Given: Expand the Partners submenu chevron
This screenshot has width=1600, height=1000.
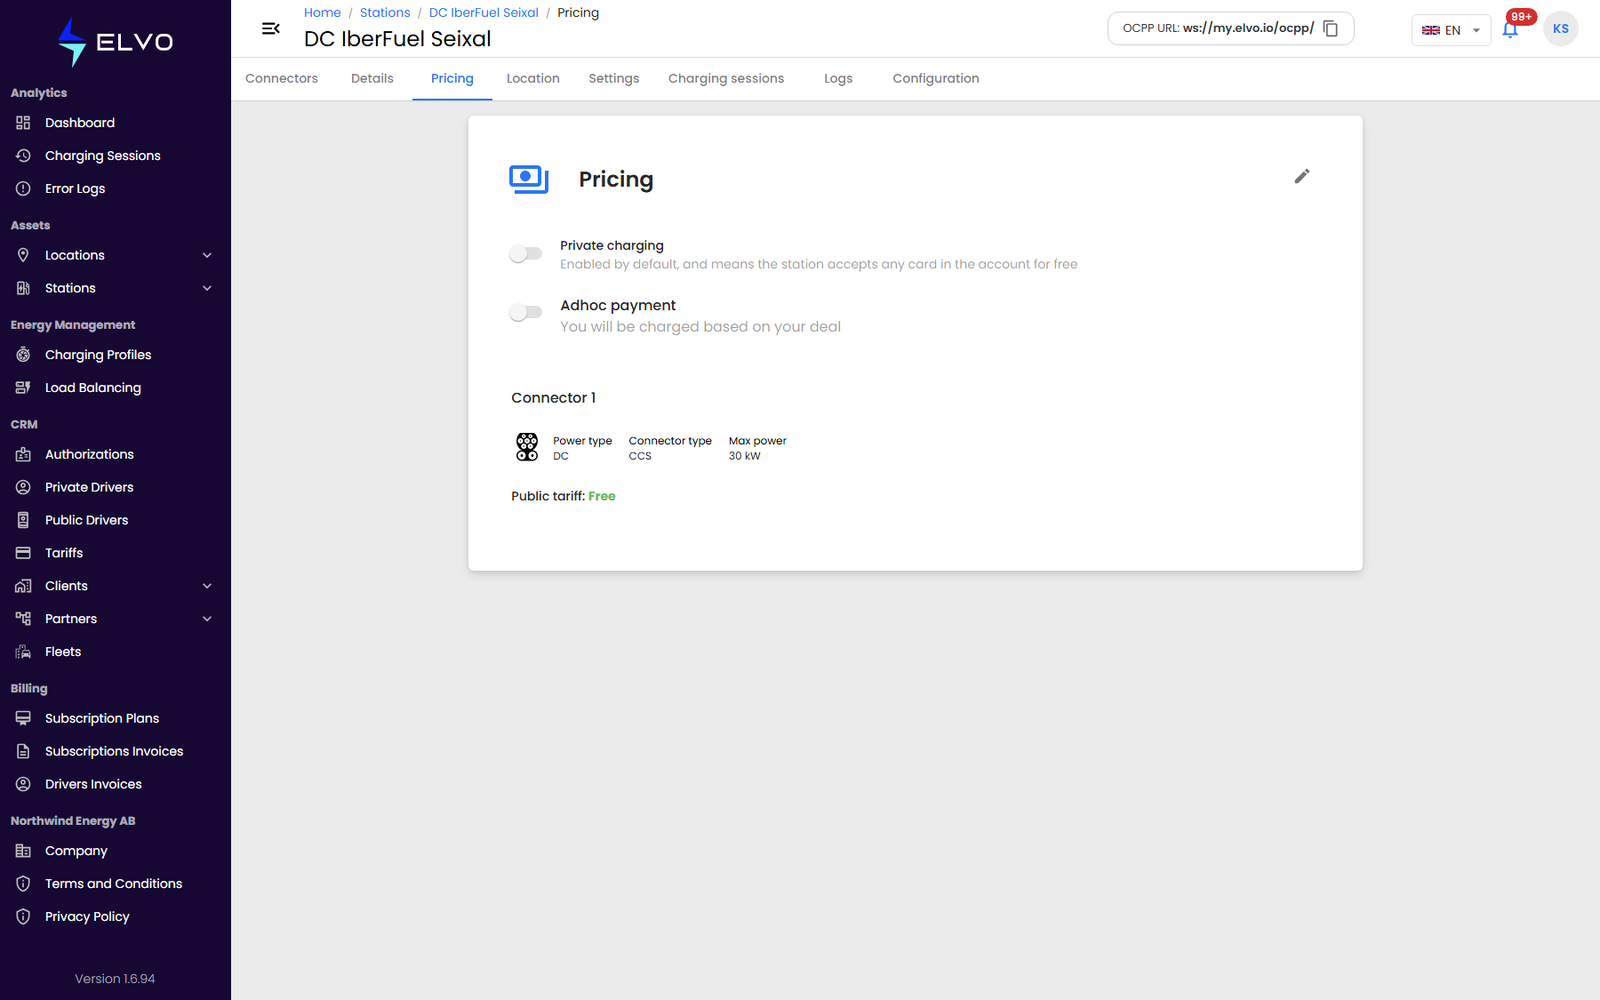Looking at the screenshot, I should (x=207, y=619).
